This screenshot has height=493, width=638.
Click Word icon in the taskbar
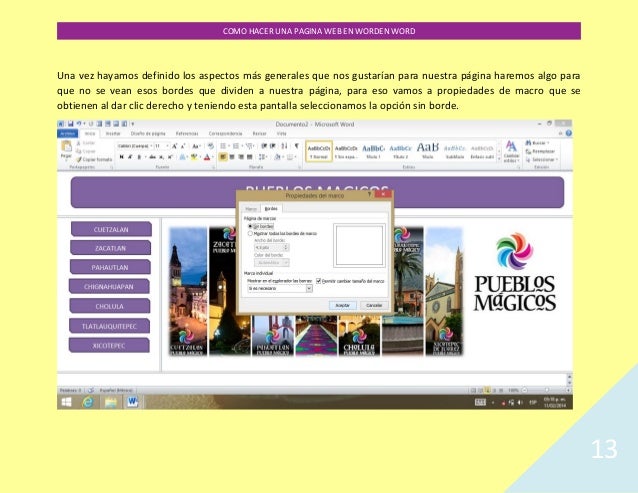tap(132, 402)
